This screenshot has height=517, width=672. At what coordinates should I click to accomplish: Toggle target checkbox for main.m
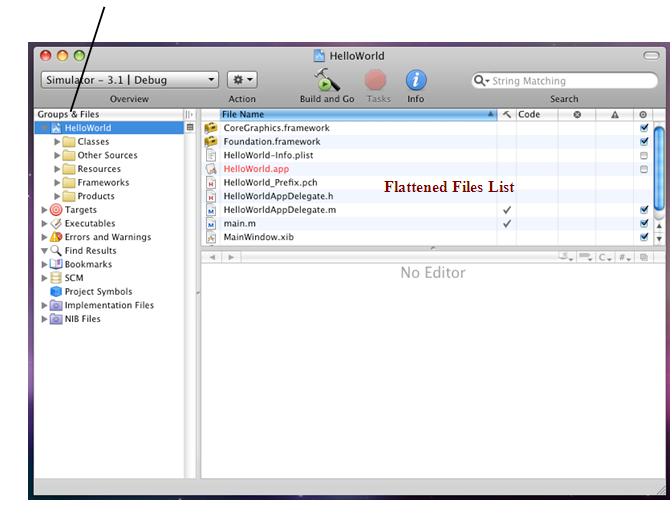pos(644,223)
